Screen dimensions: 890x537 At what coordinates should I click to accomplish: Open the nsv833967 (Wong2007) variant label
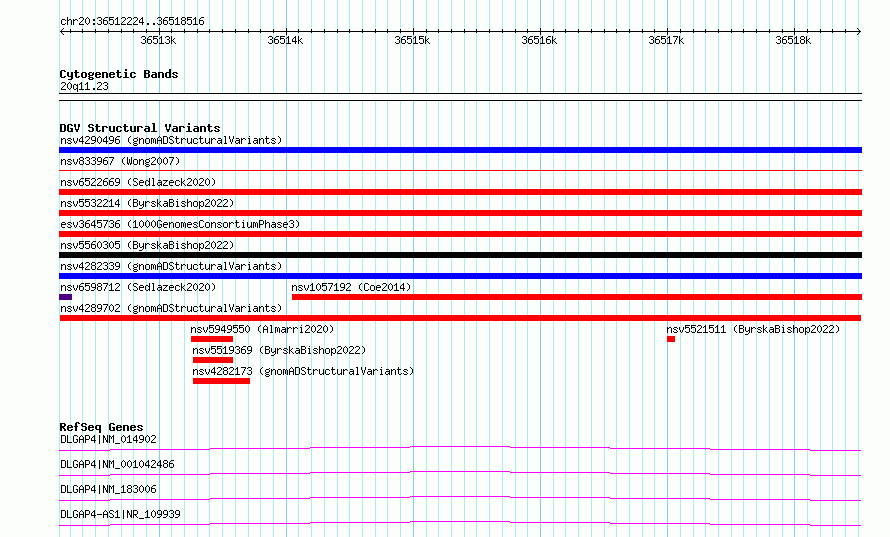(120, 161)
